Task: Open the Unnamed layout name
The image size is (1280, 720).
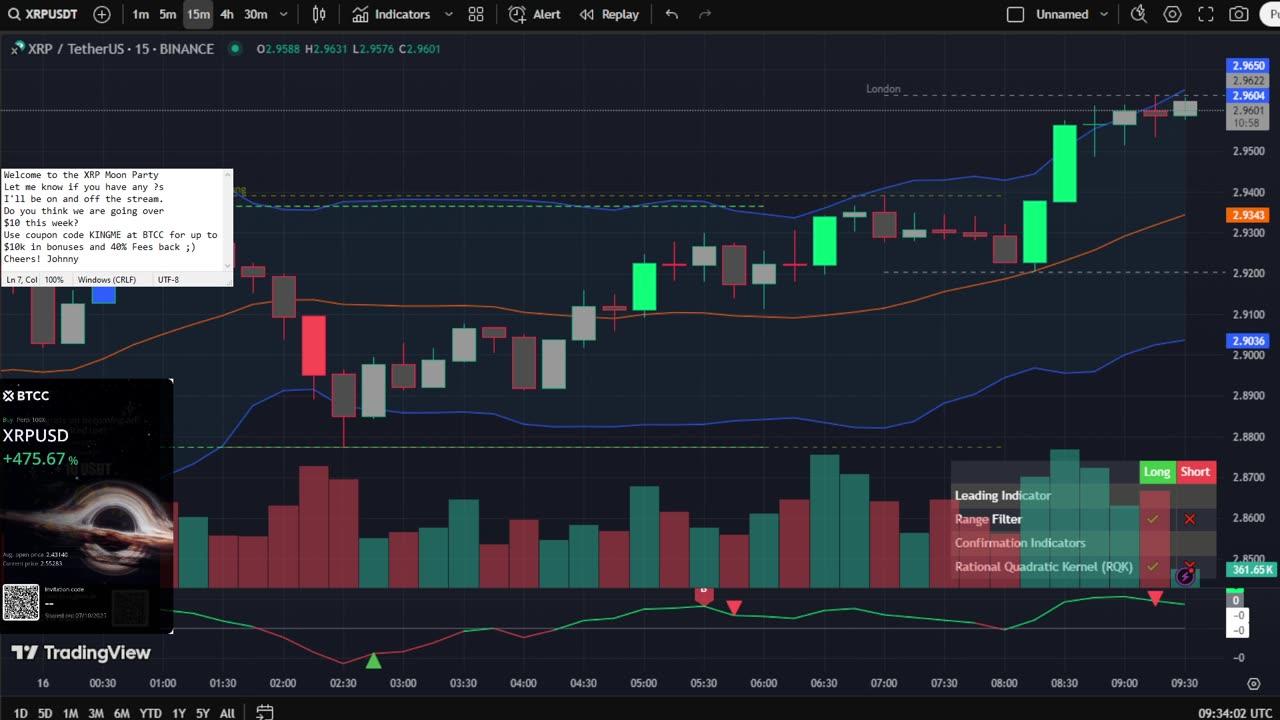Action: (x=1062, y=14)
